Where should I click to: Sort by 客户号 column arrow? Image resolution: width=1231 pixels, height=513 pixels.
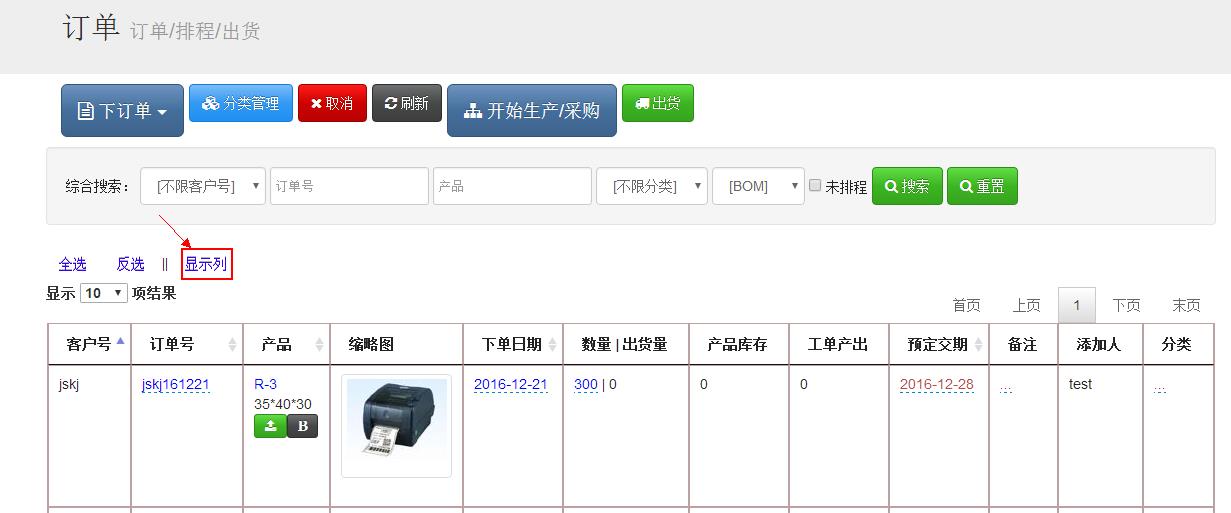(x=121, y=342)
